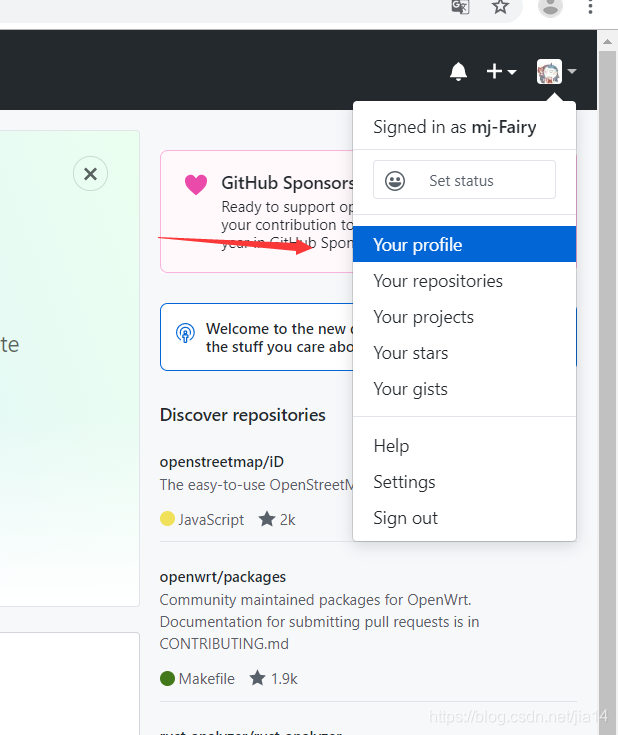This screenshot has width=618, height=735.
Task: Click the pink heart Sponsors icon
Action: (196, 184)
